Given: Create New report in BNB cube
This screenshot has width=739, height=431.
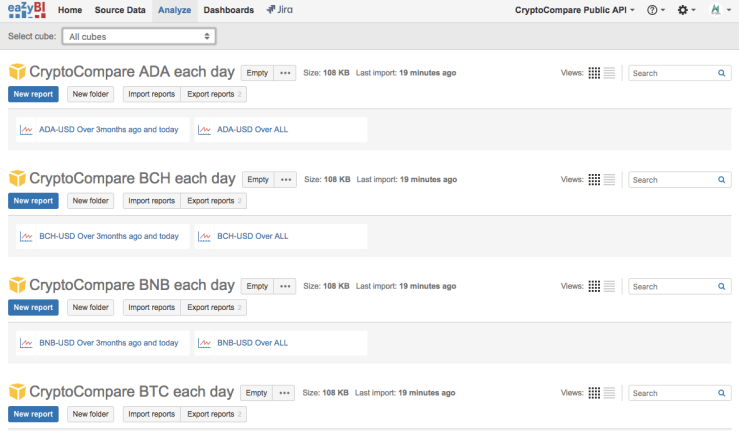Looking at the screenshot, I should [x=33, y=308].
